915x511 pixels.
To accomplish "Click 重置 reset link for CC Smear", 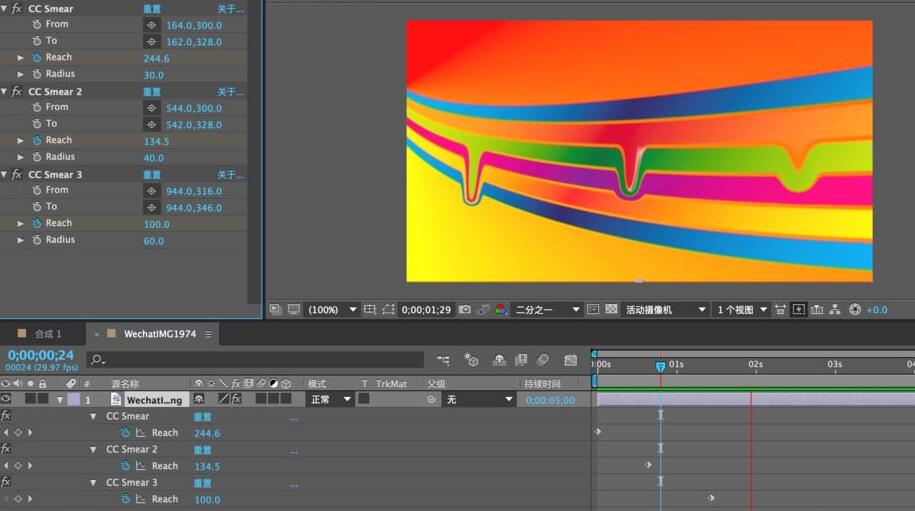I will coord(152,9).
